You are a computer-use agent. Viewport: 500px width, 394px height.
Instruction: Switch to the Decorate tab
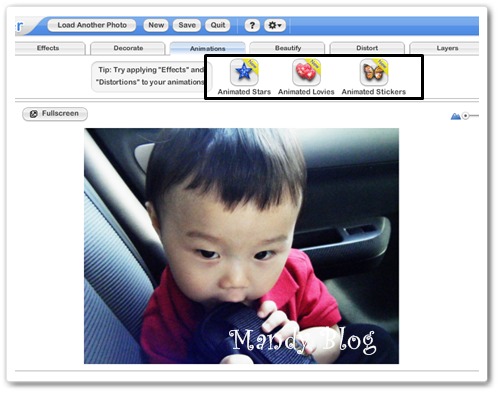point(128,48)
